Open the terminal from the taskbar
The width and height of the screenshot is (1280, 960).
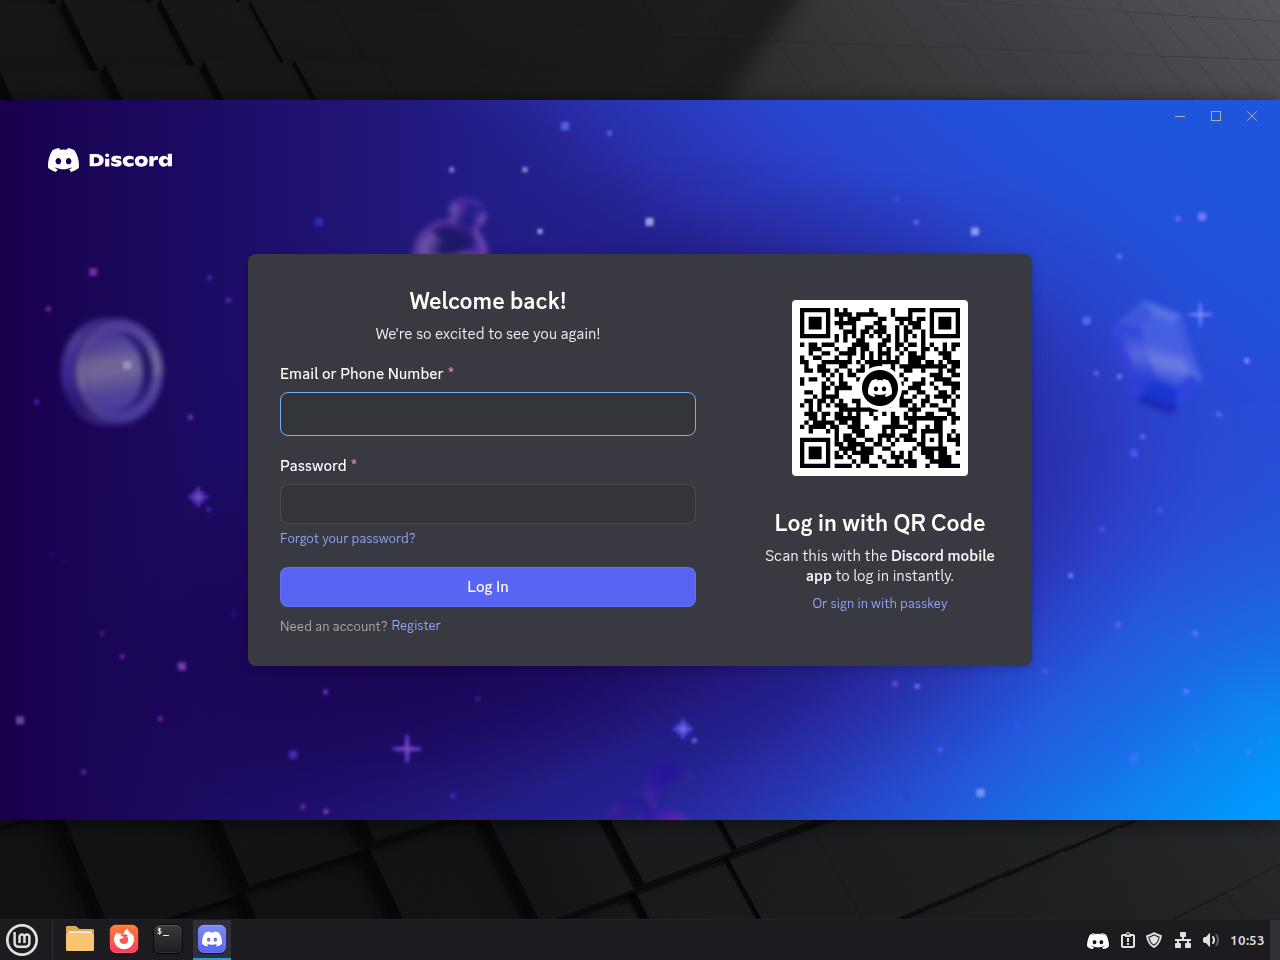point(167,939)
